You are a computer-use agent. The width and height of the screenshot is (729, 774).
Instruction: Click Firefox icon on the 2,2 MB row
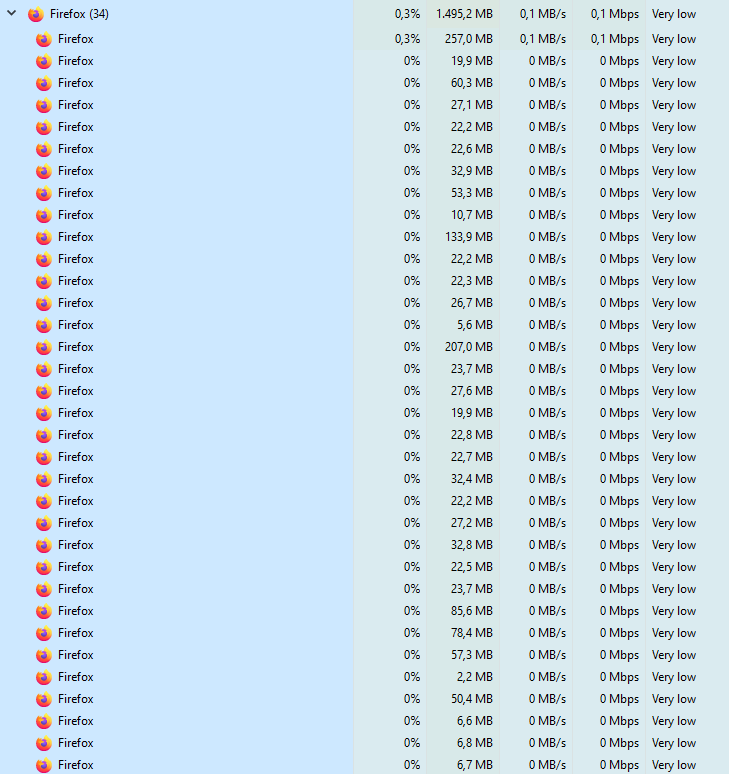(x=44, y=677)
